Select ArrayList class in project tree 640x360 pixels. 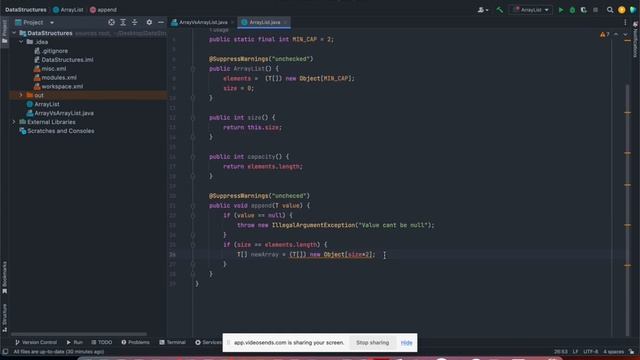(43, 104)
